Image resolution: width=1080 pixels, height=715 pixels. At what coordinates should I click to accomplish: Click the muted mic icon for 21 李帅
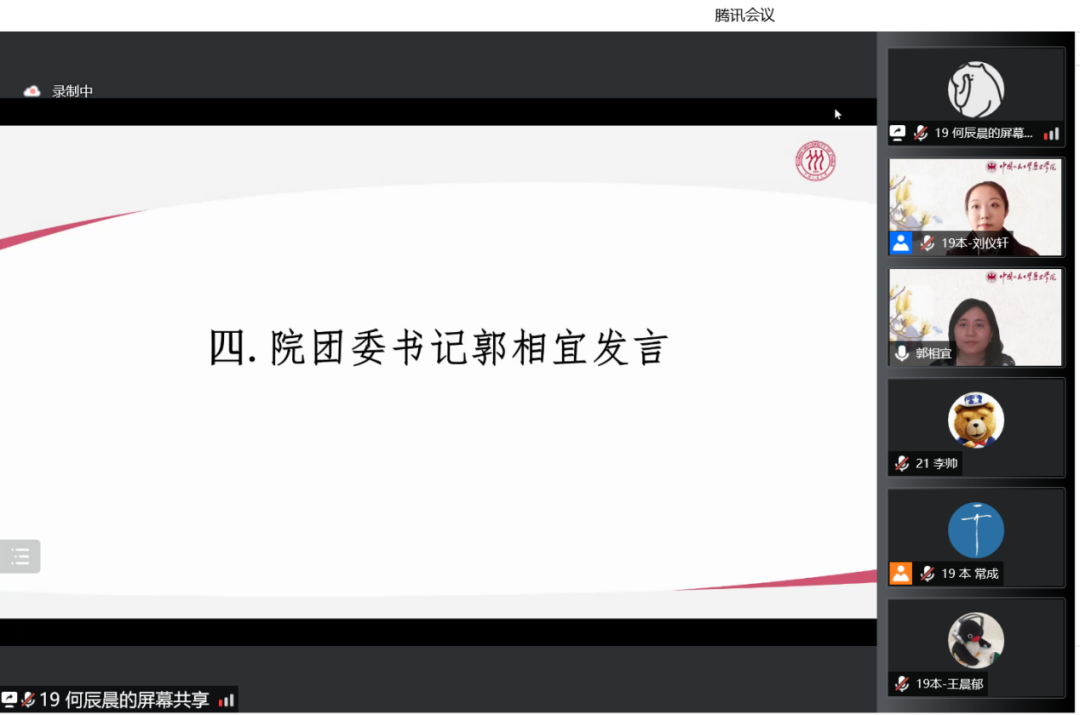902,463
